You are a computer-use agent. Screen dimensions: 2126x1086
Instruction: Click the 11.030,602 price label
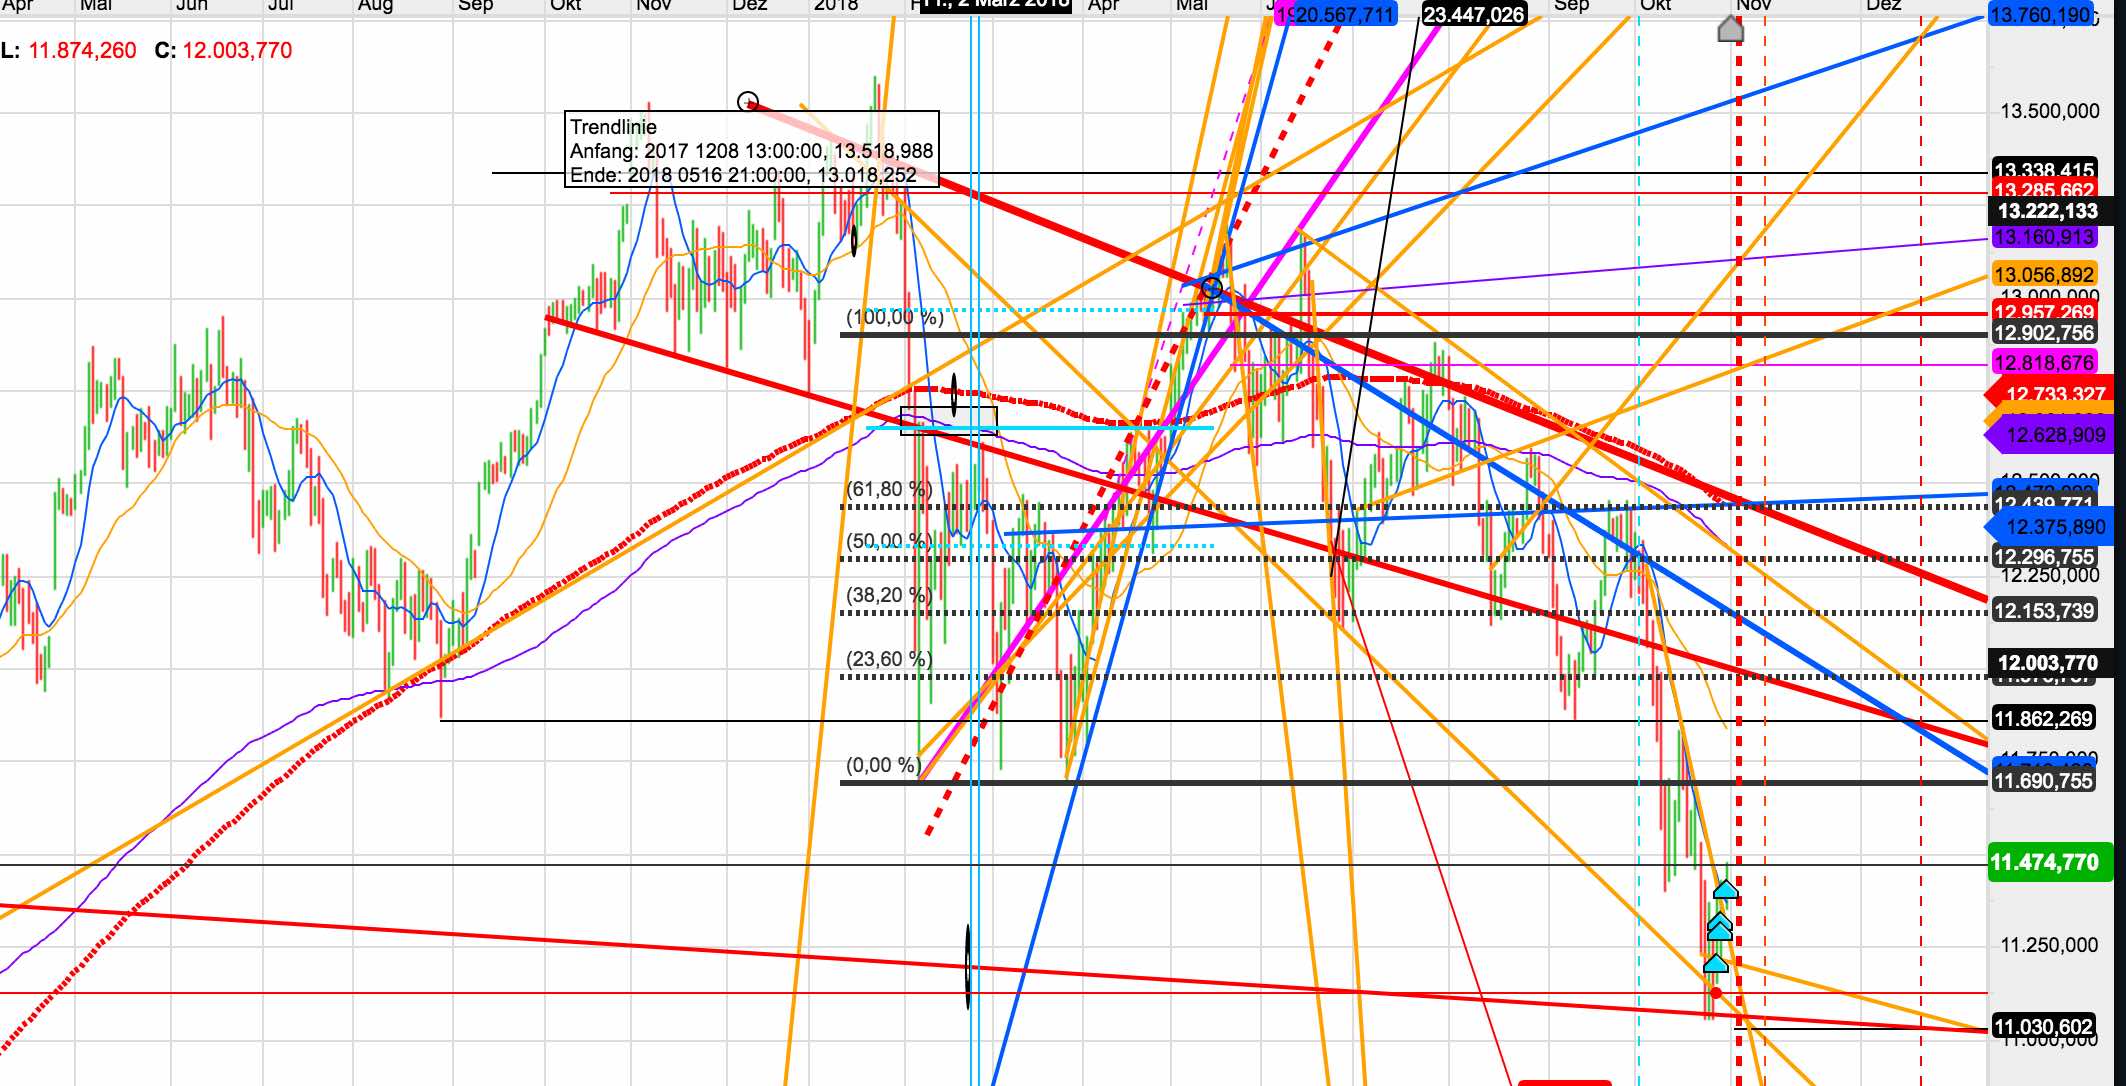click(2043, 1027)
